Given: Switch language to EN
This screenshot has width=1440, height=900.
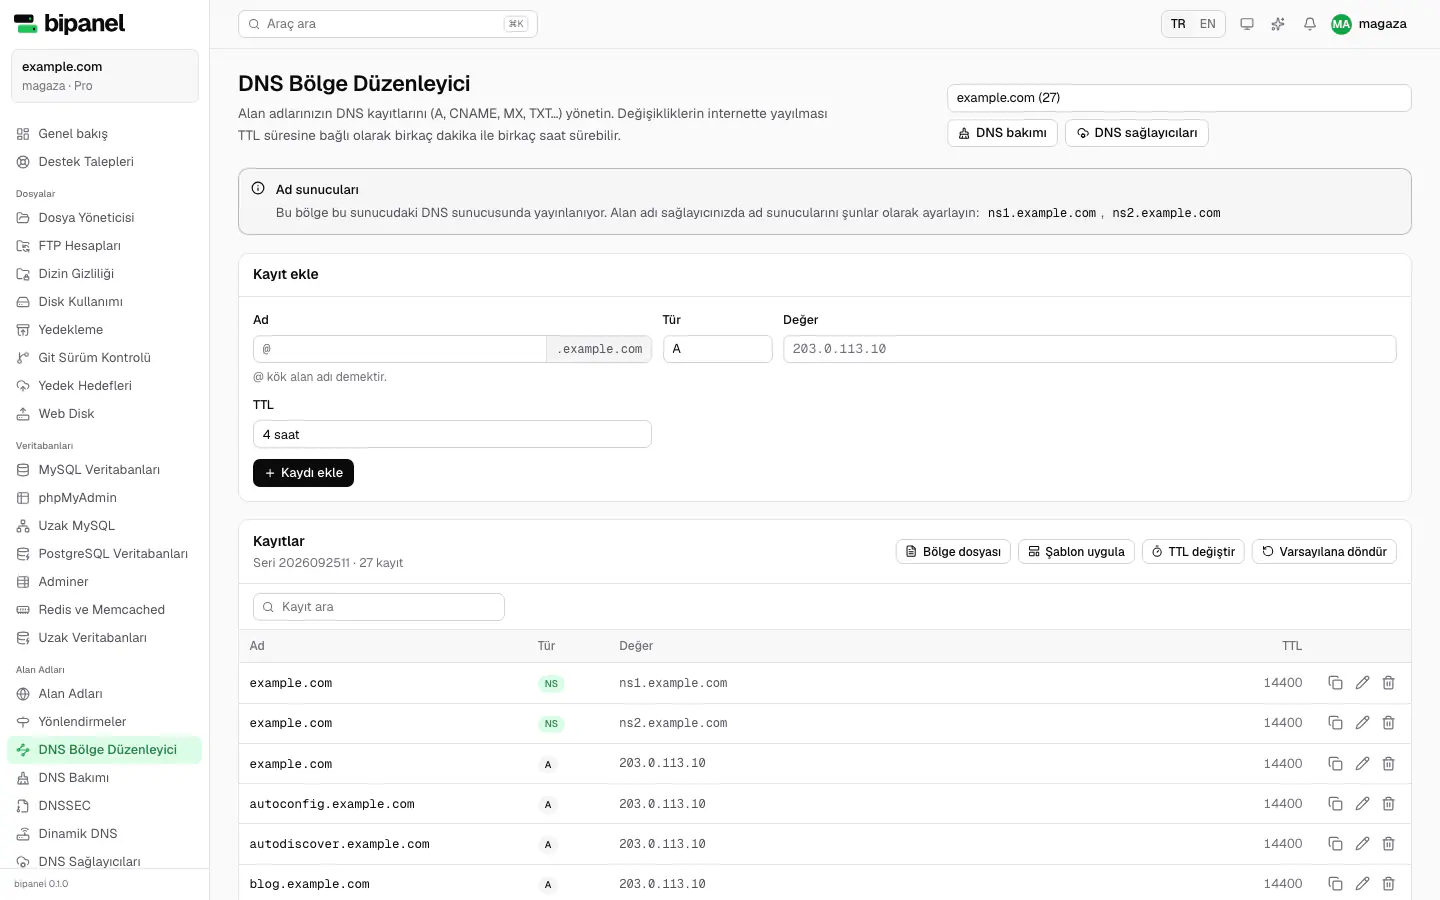Looking at the screenshot, I should [1208, 24].
